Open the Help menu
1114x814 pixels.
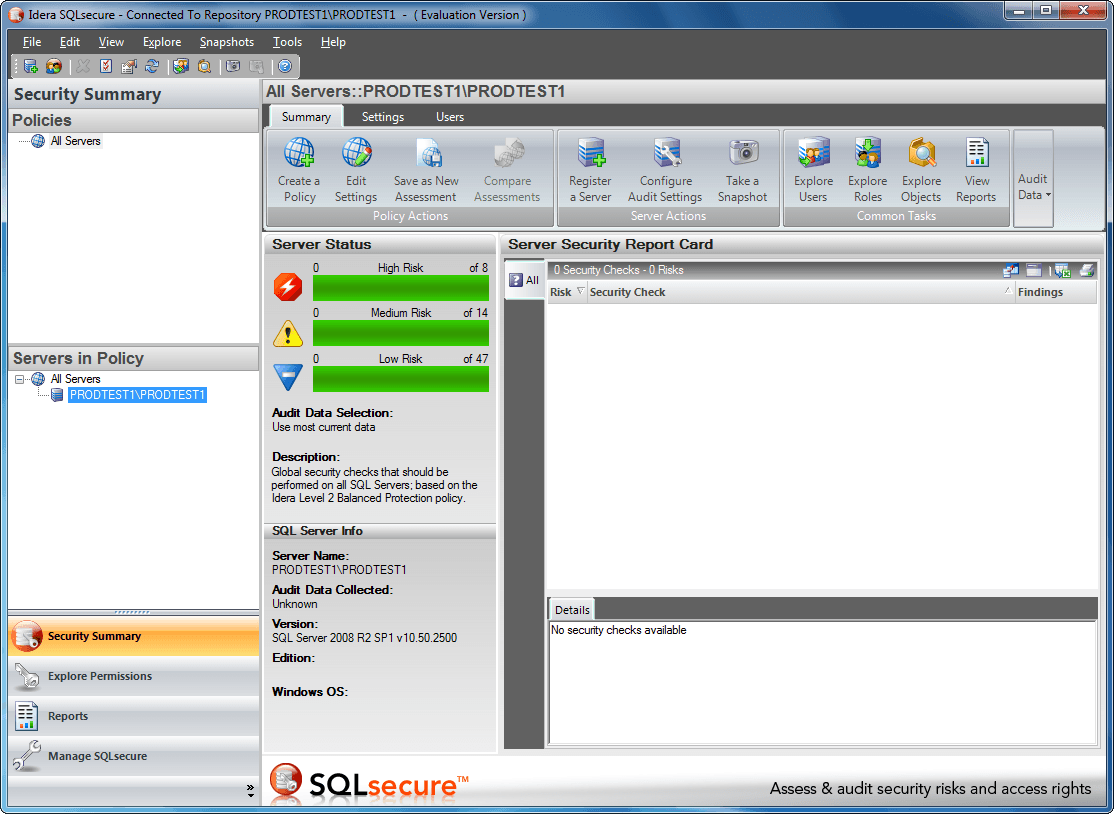332,42
